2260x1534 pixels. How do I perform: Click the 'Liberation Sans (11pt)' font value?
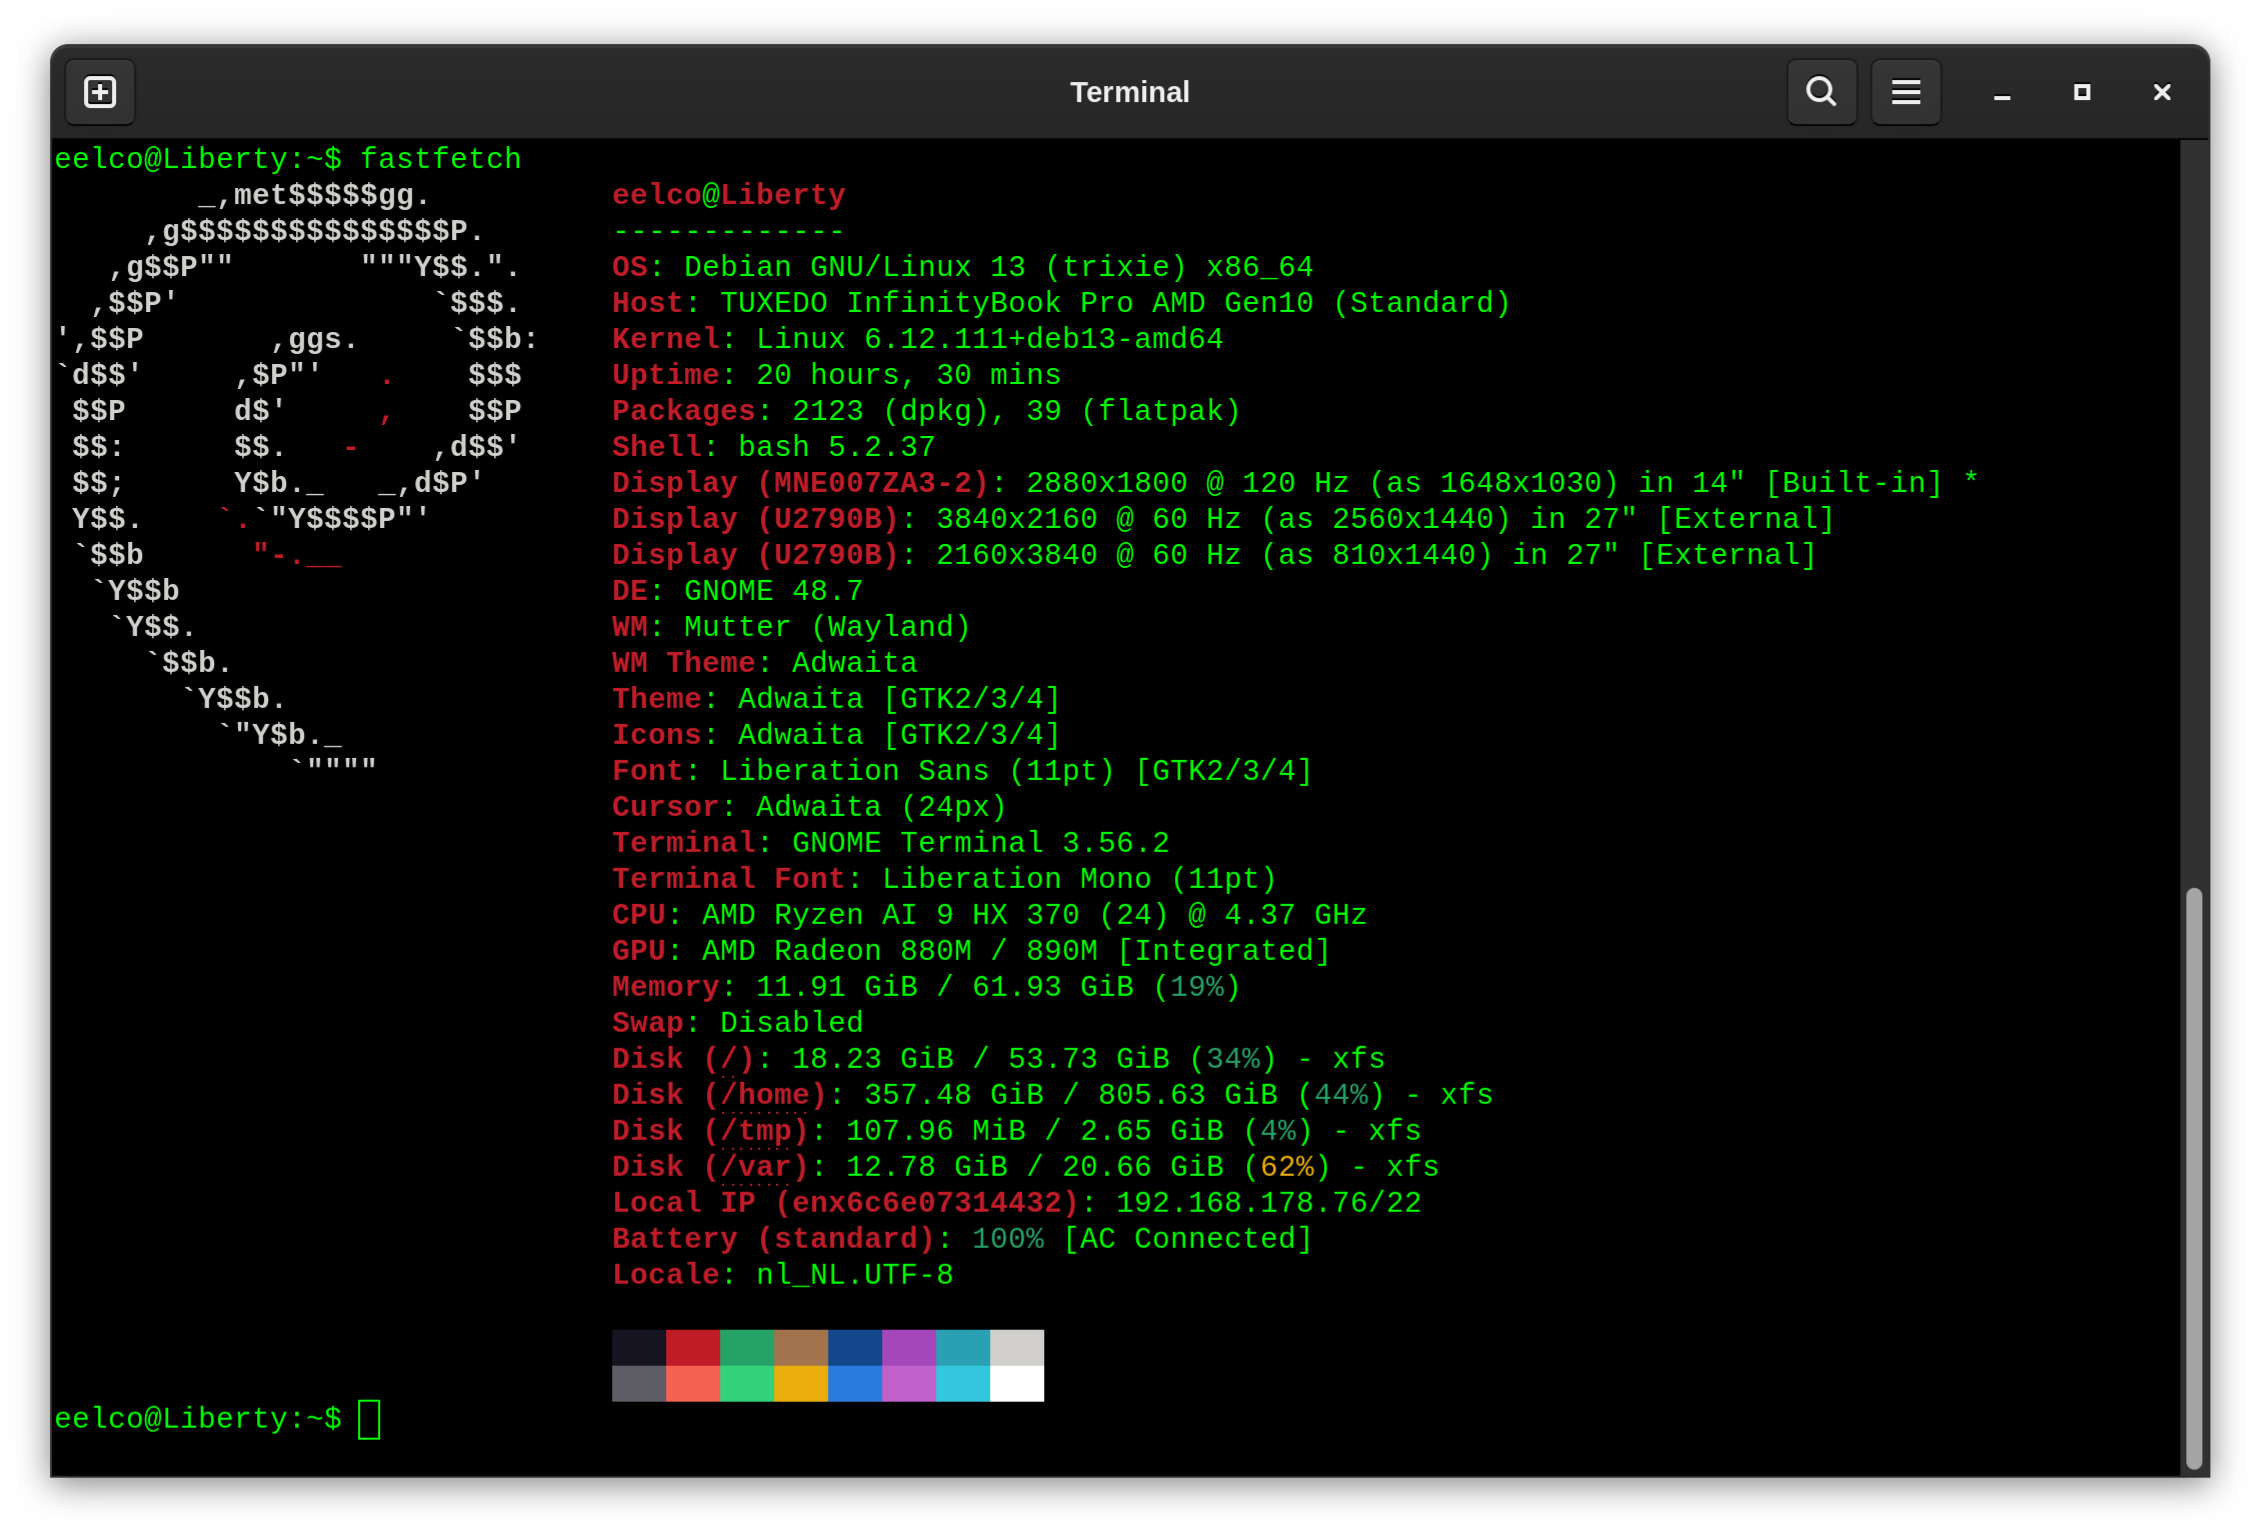(917, 771)
